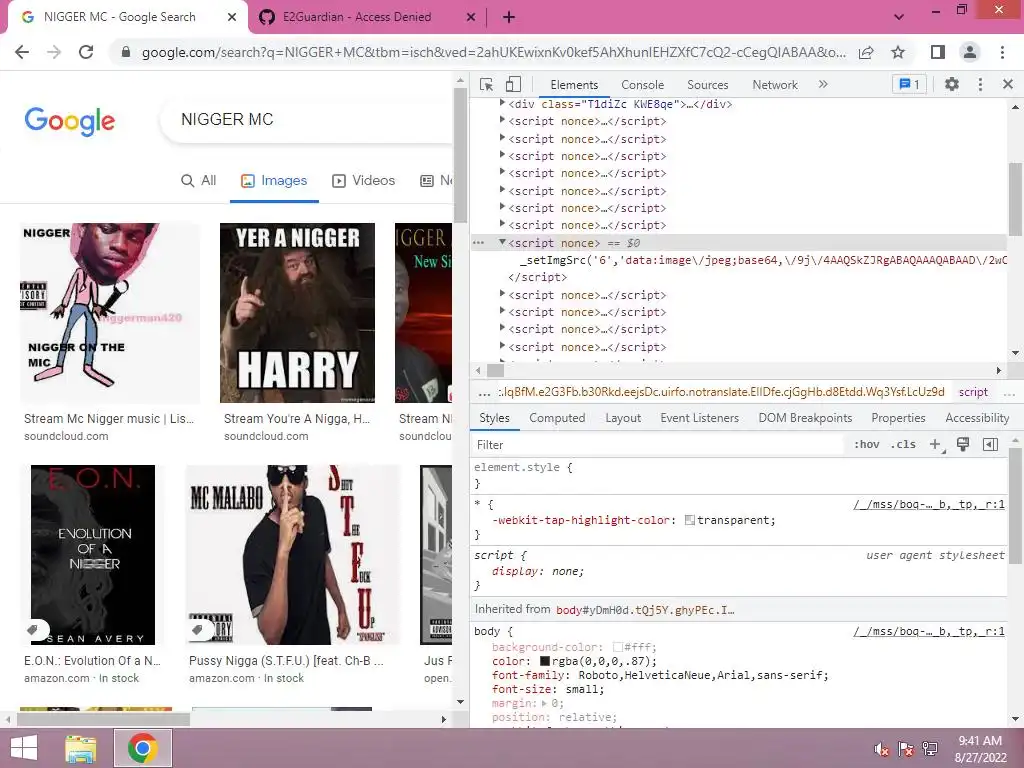Image resolution: width=1024 pixels, height=768 pixels.
Task: Open the Customize DevTools kebab menu
Action: (x=980, y=84)
